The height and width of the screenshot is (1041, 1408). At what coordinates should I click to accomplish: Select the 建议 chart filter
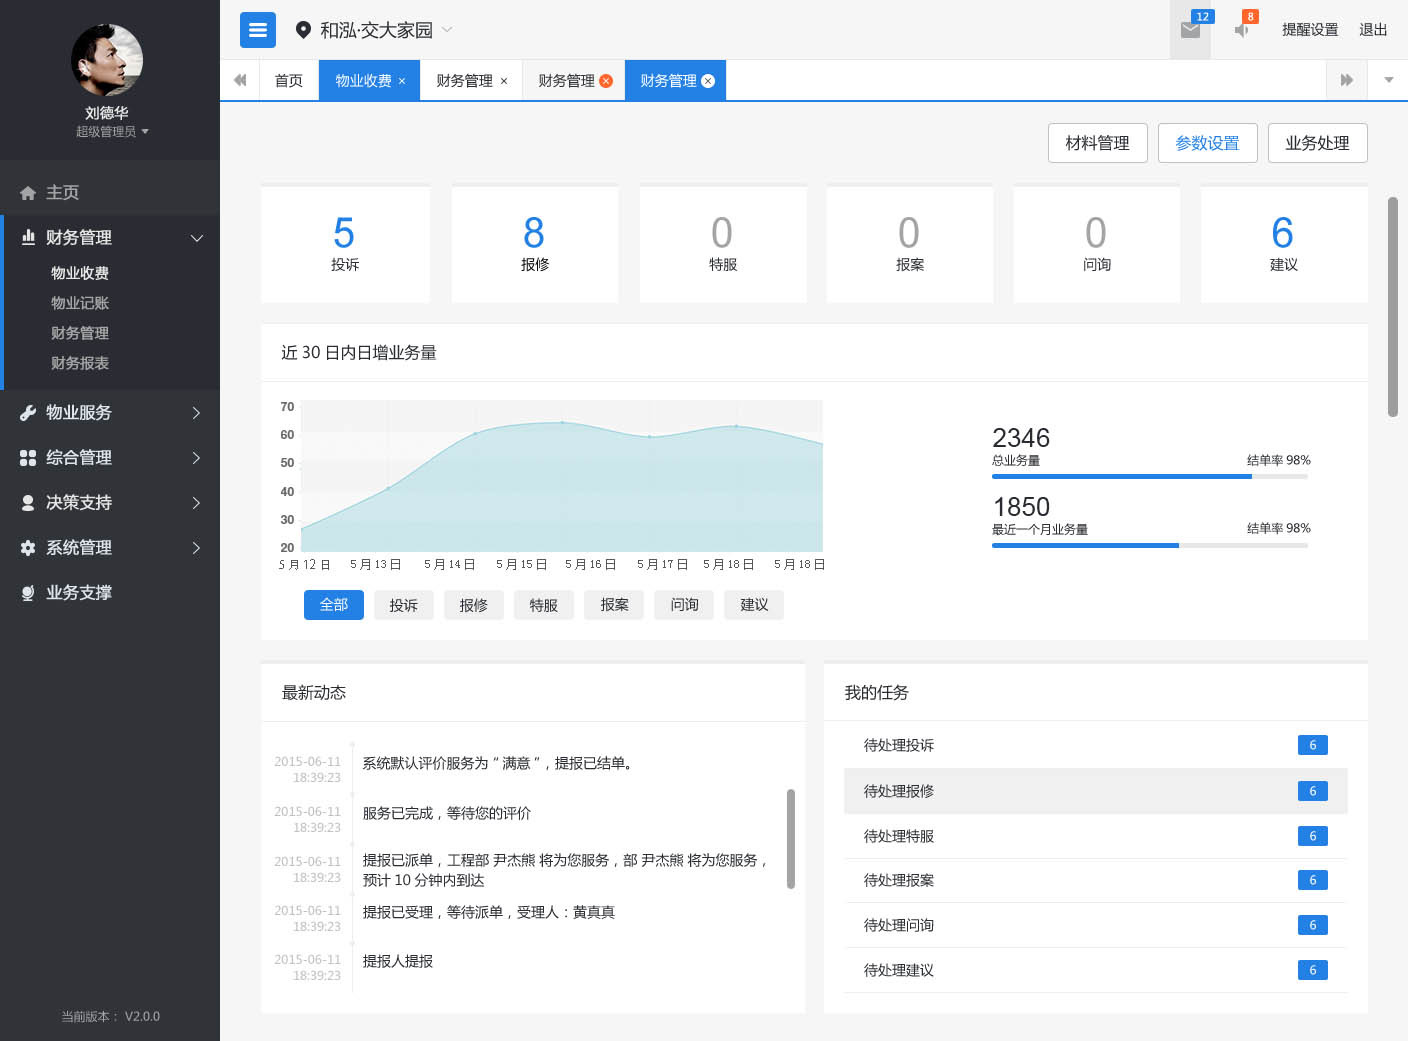754,605
